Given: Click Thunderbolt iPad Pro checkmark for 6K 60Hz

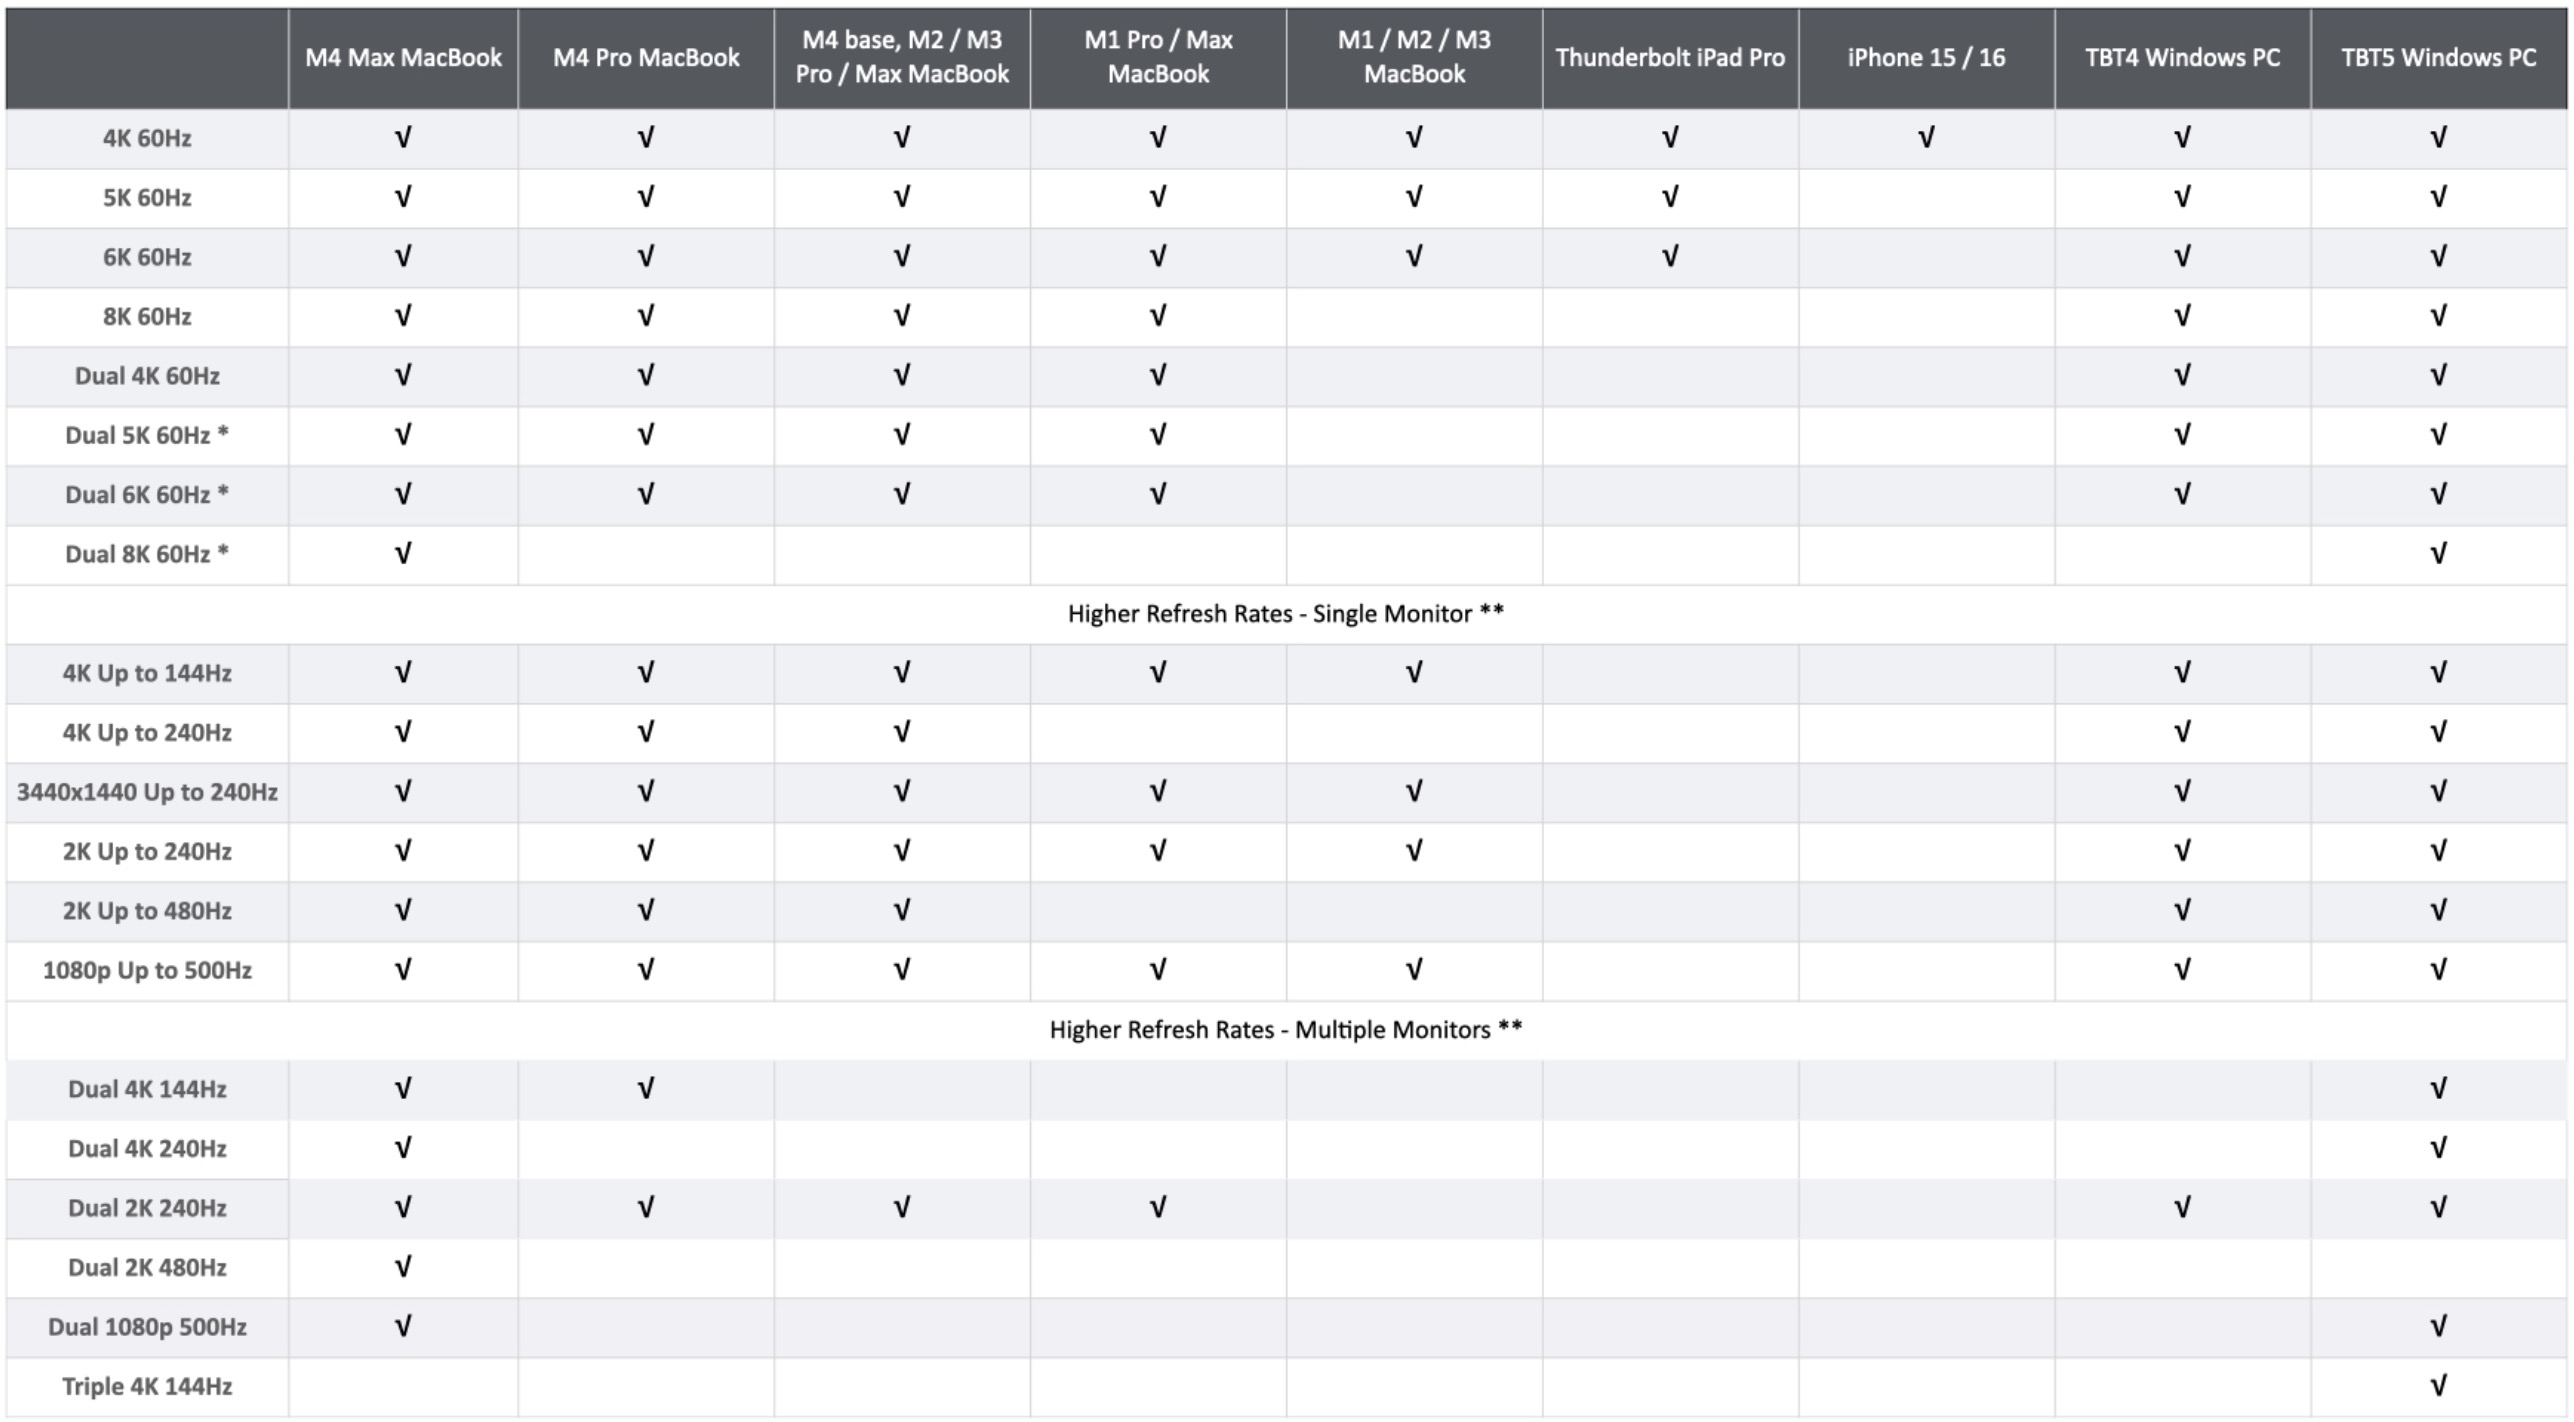Looking at the screenshot, I should tap(1670, 256).
